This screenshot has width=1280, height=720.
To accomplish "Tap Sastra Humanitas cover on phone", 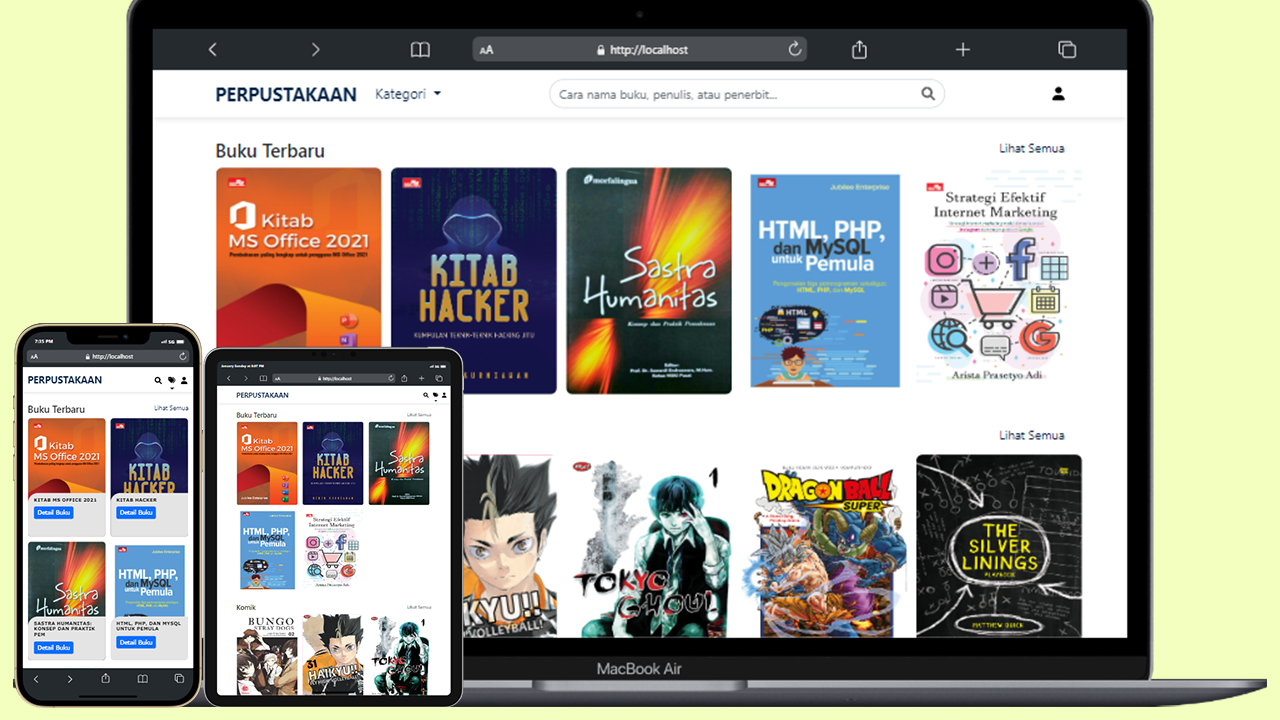I will click(x=67, y=580).
